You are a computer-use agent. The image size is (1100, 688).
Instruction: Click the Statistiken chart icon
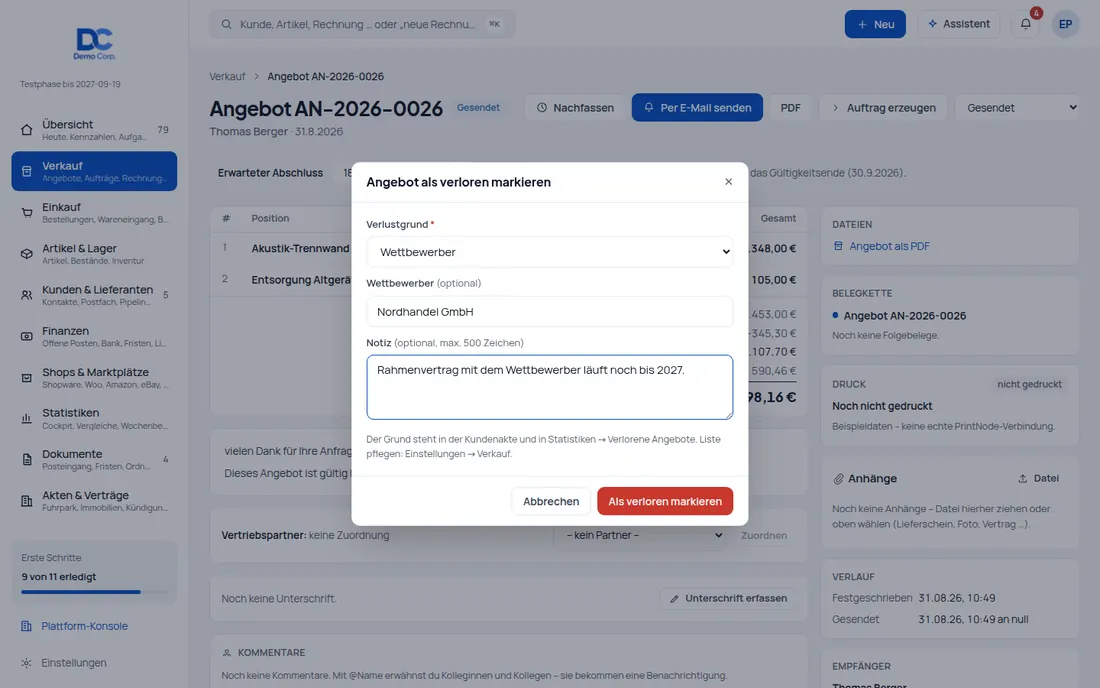[27, 419]
